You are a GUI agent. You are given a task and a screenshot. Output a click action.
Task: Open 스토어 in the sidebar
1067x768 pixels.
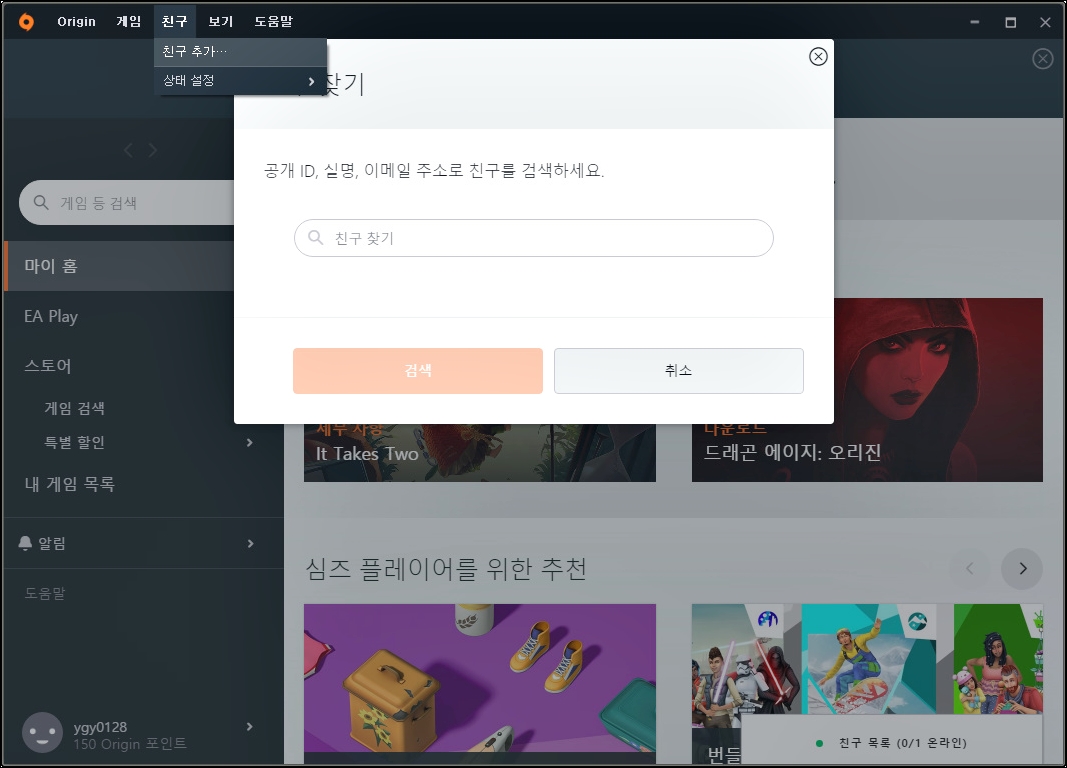tap(48, 366)
